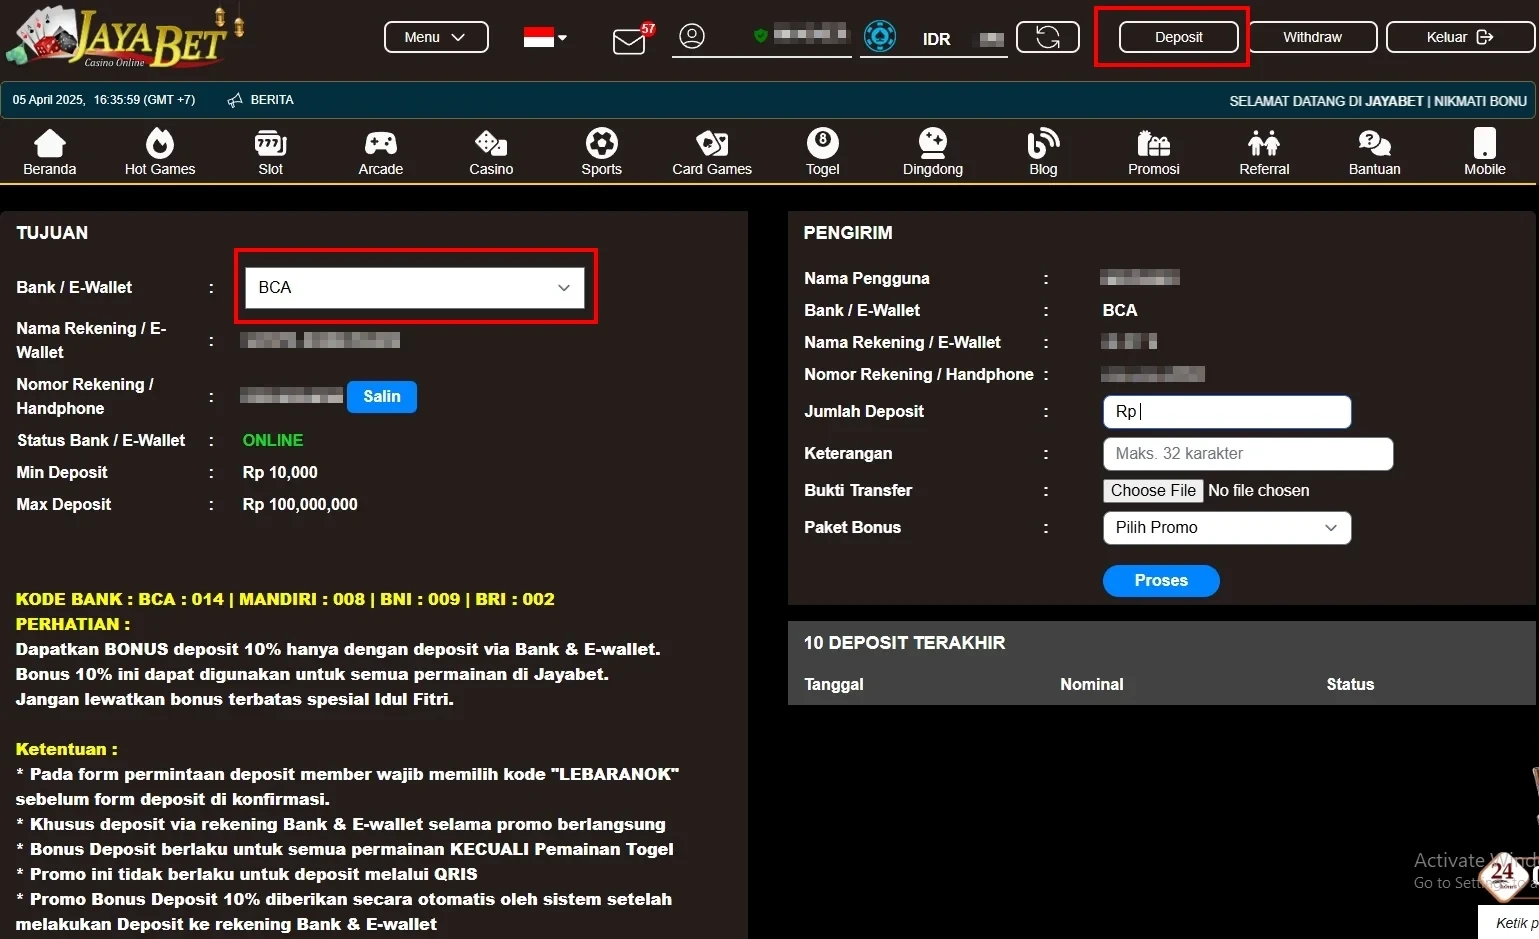Image resolution: width=1539 pixels, height=939 pixels.
Task: Click the Sports soccer ball icon
Action: pos(602,144)
